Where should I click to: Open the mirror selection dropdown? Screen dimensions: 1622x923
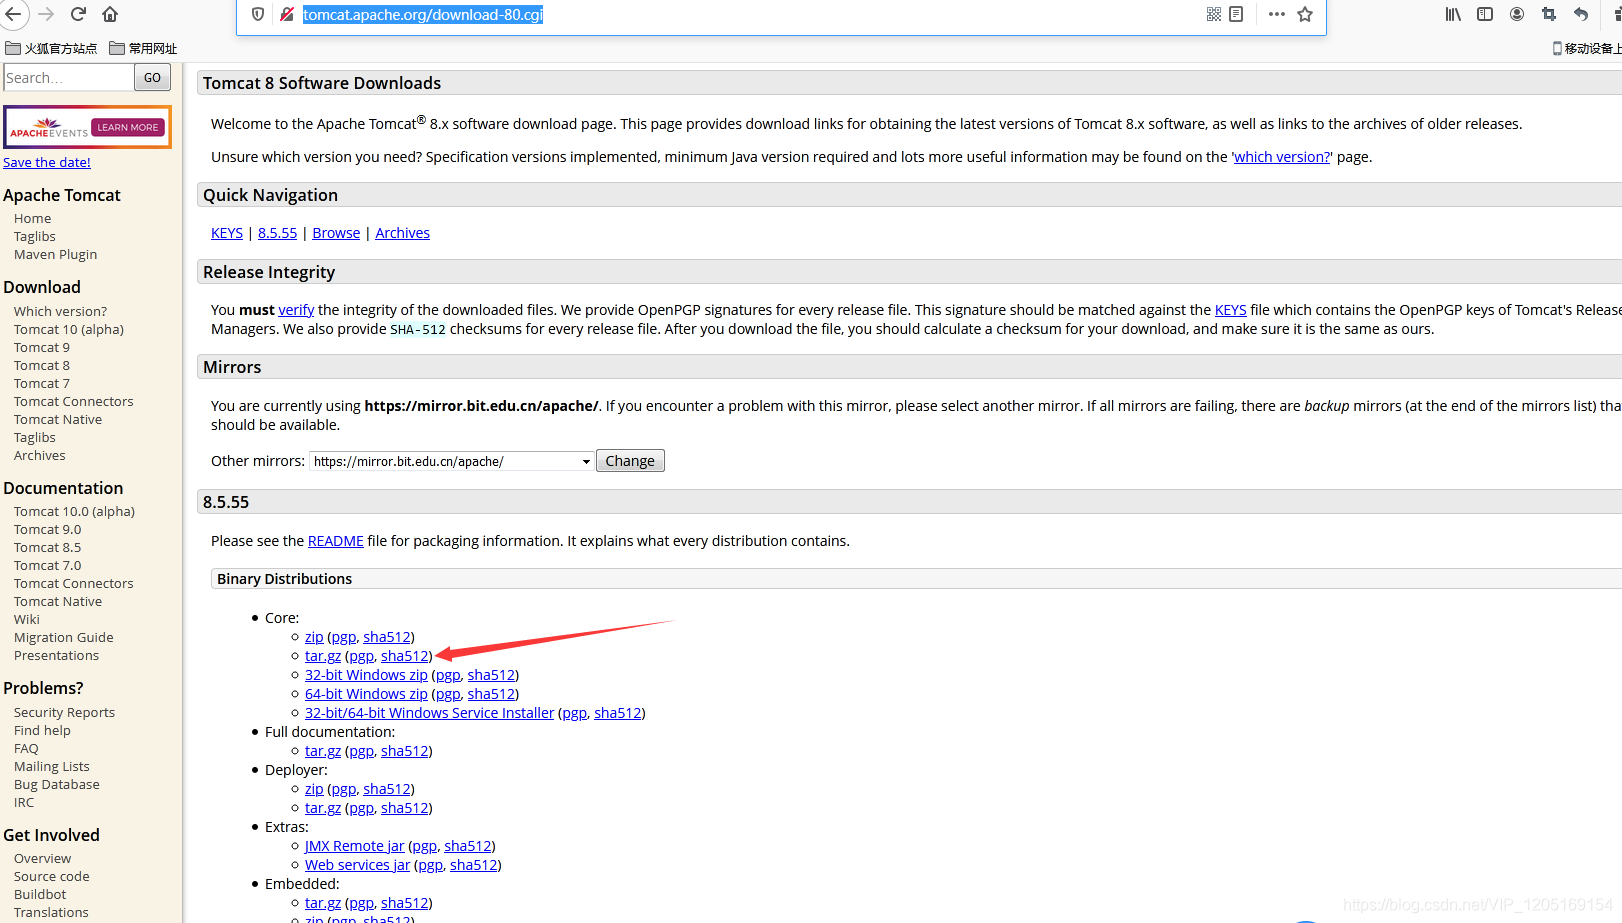point(452,461)
